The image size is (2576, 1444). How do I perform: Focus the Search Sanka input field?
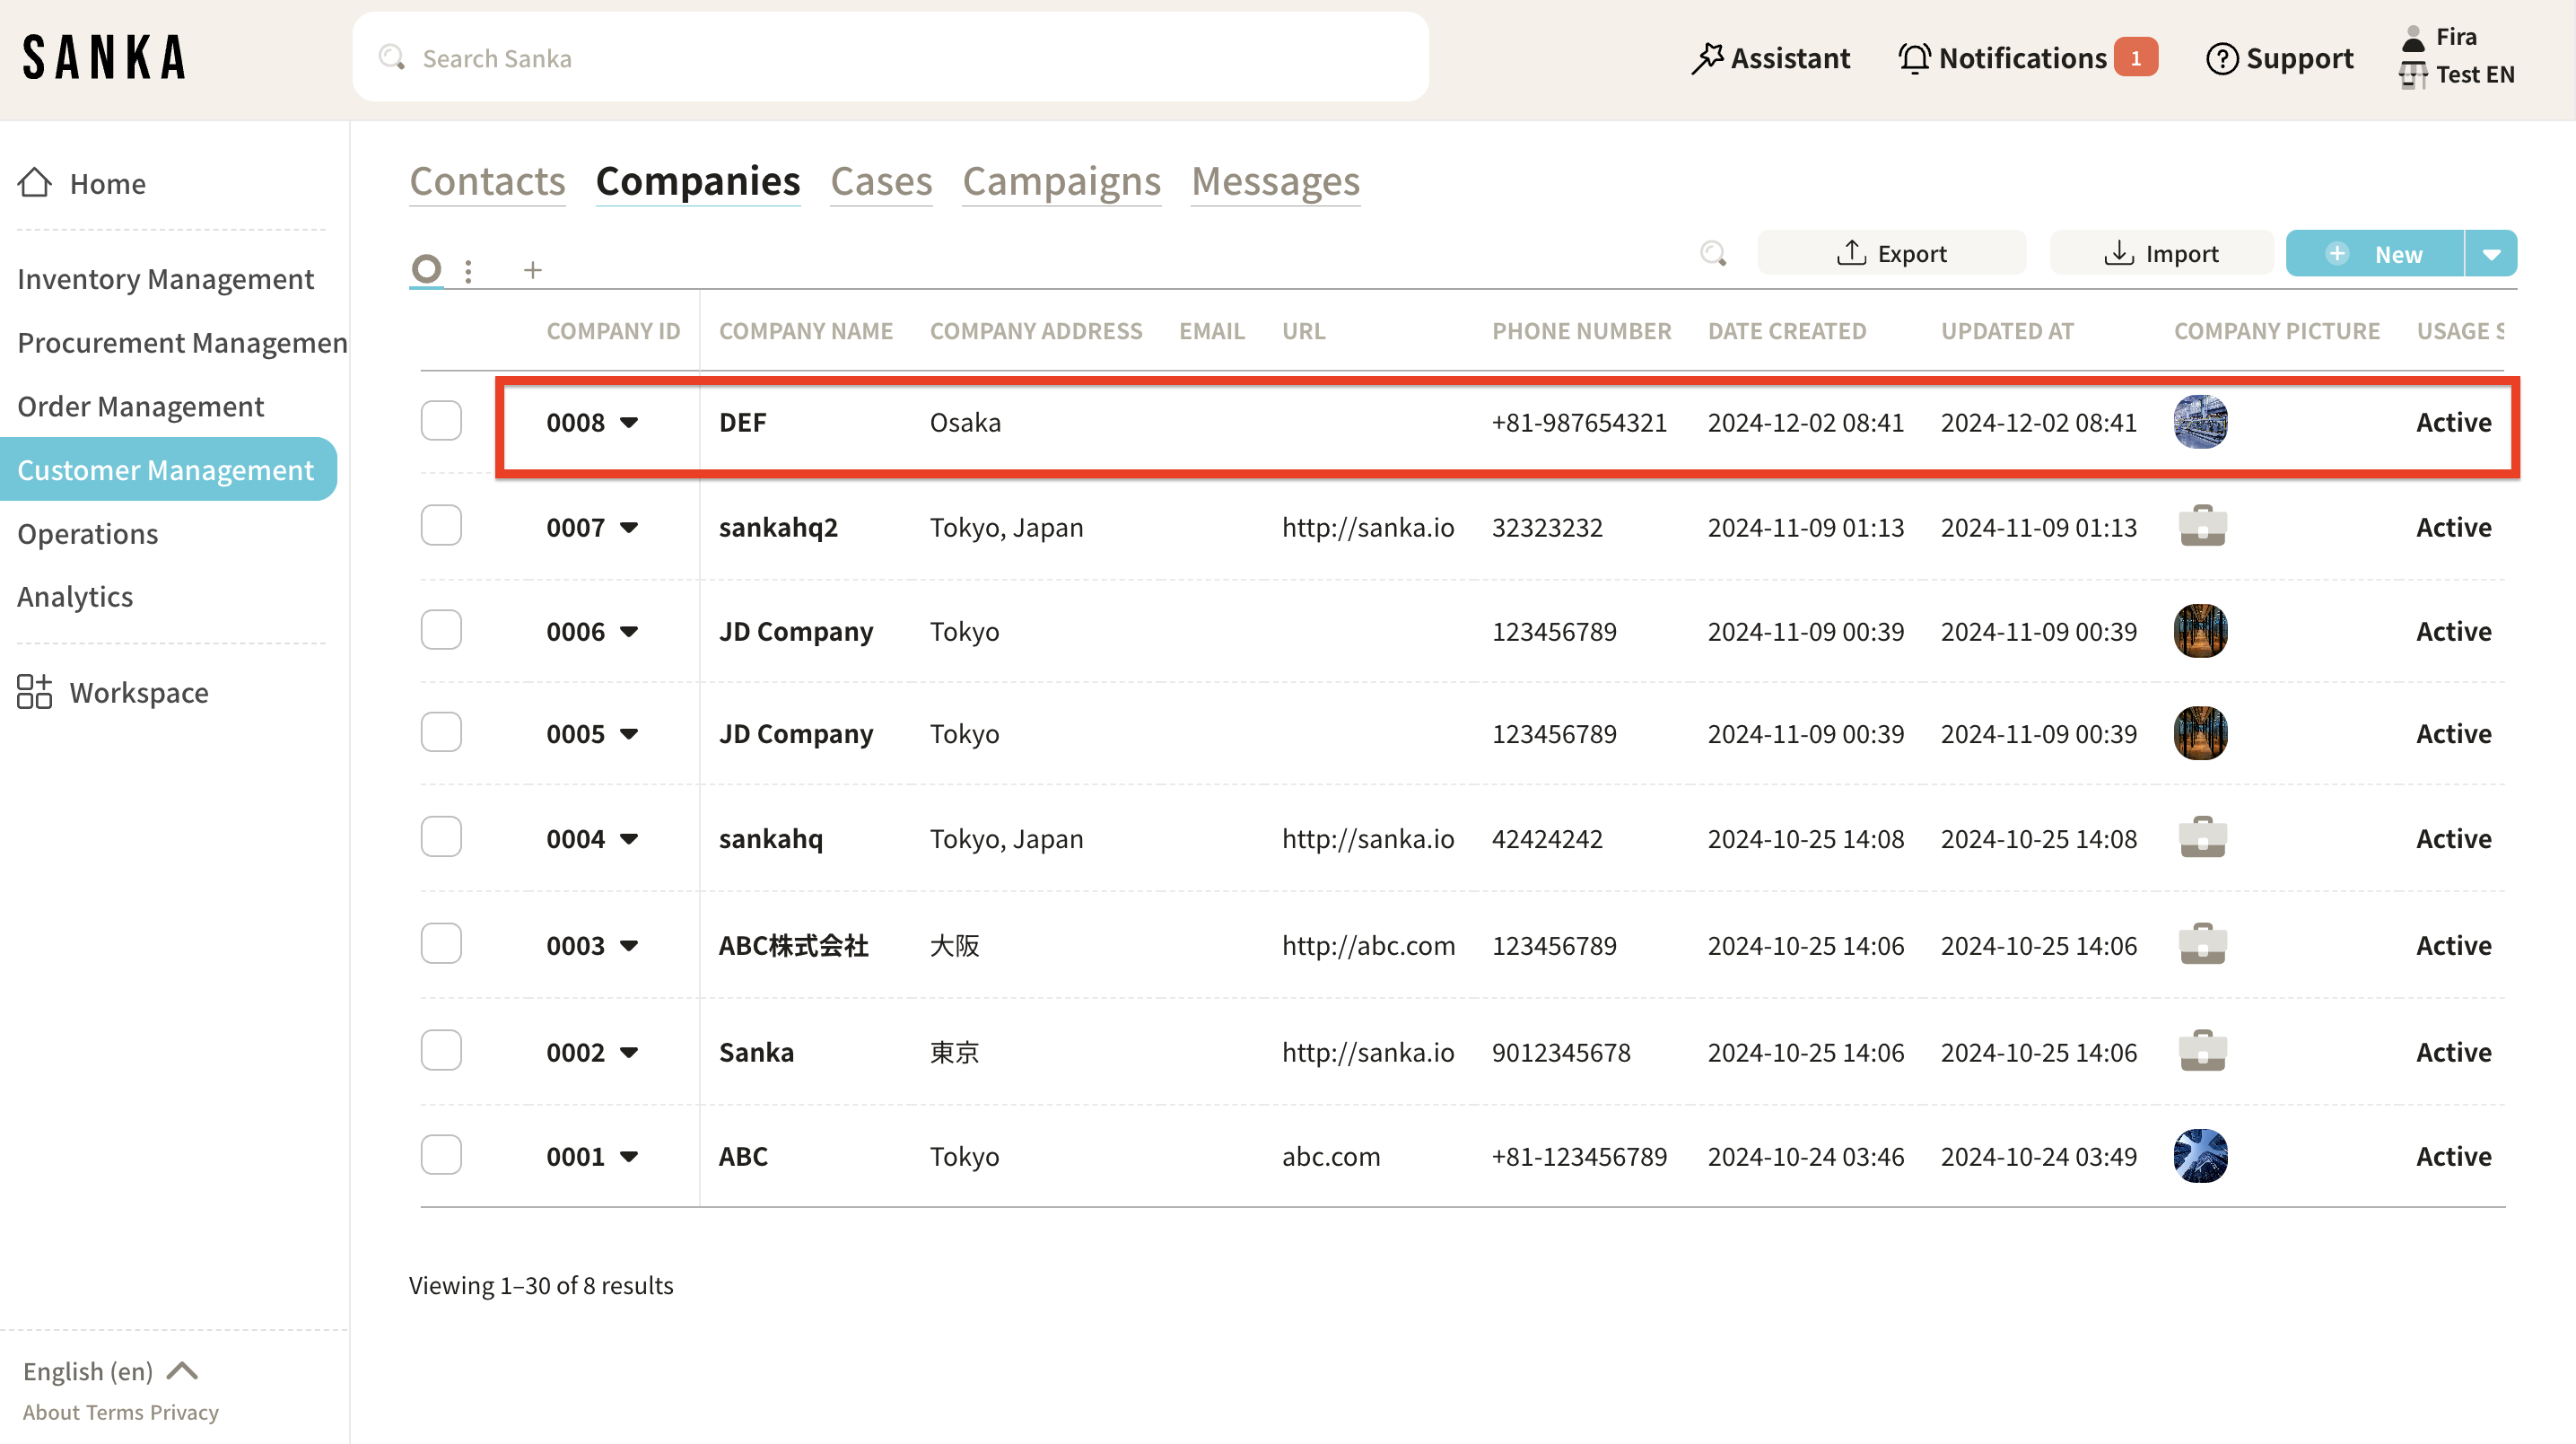pos(890,58)
